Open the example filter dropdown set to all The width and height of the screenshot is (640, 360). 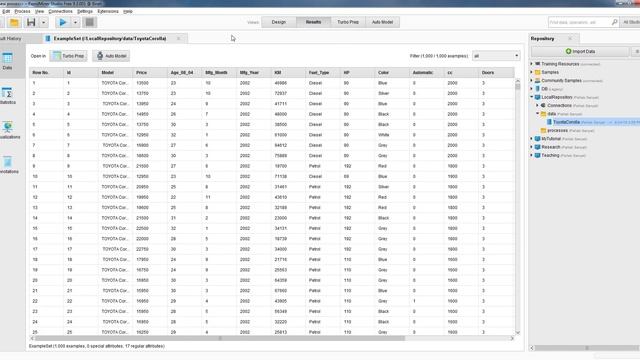(x=496, y=56)
